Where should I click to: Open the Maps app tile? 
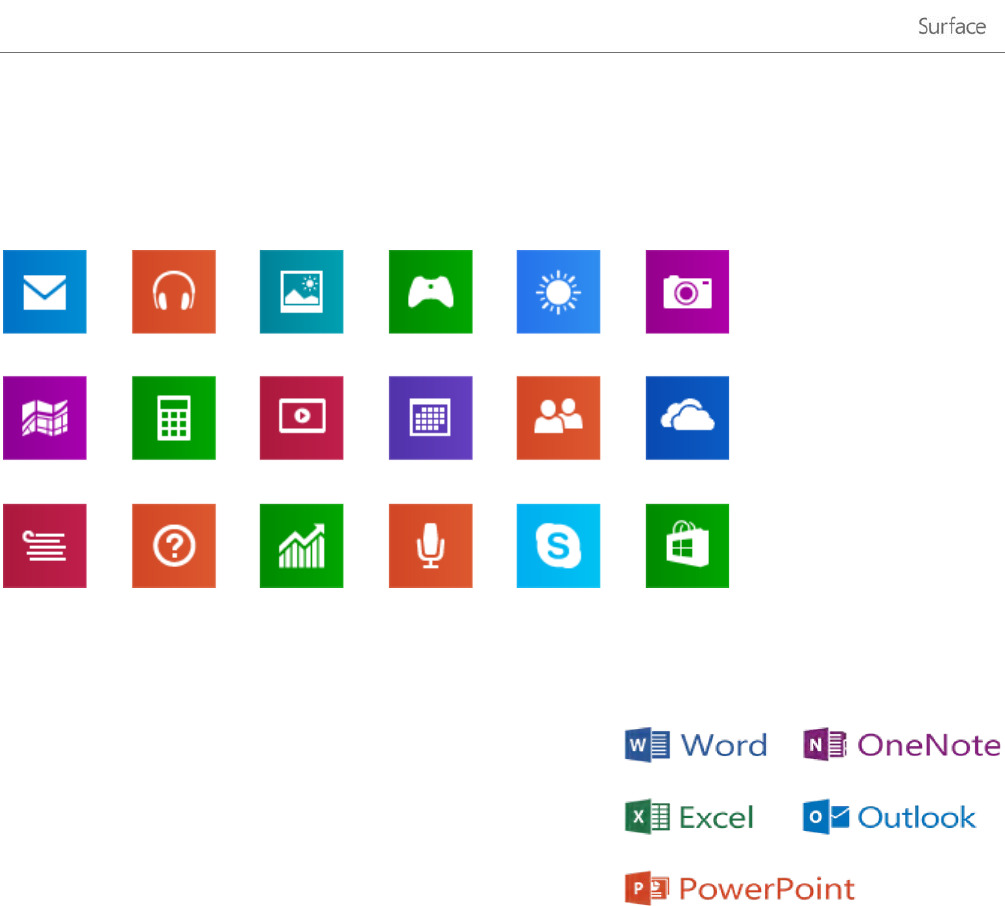tap(45, 418)
